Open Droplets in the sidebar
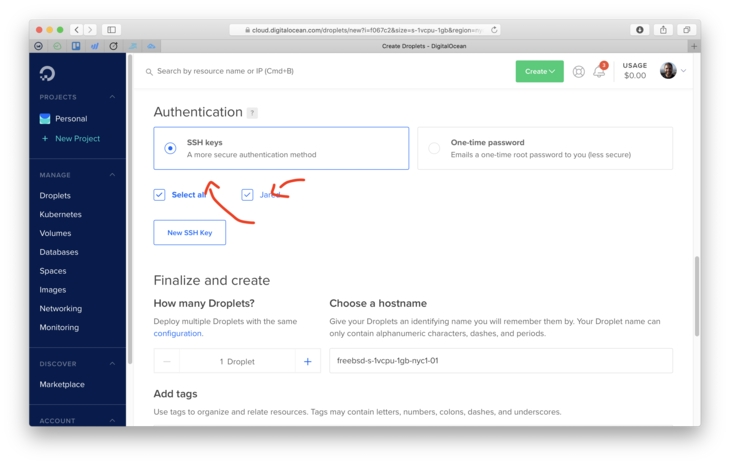This screenshot has height=465, width=730. click(55, 196)
